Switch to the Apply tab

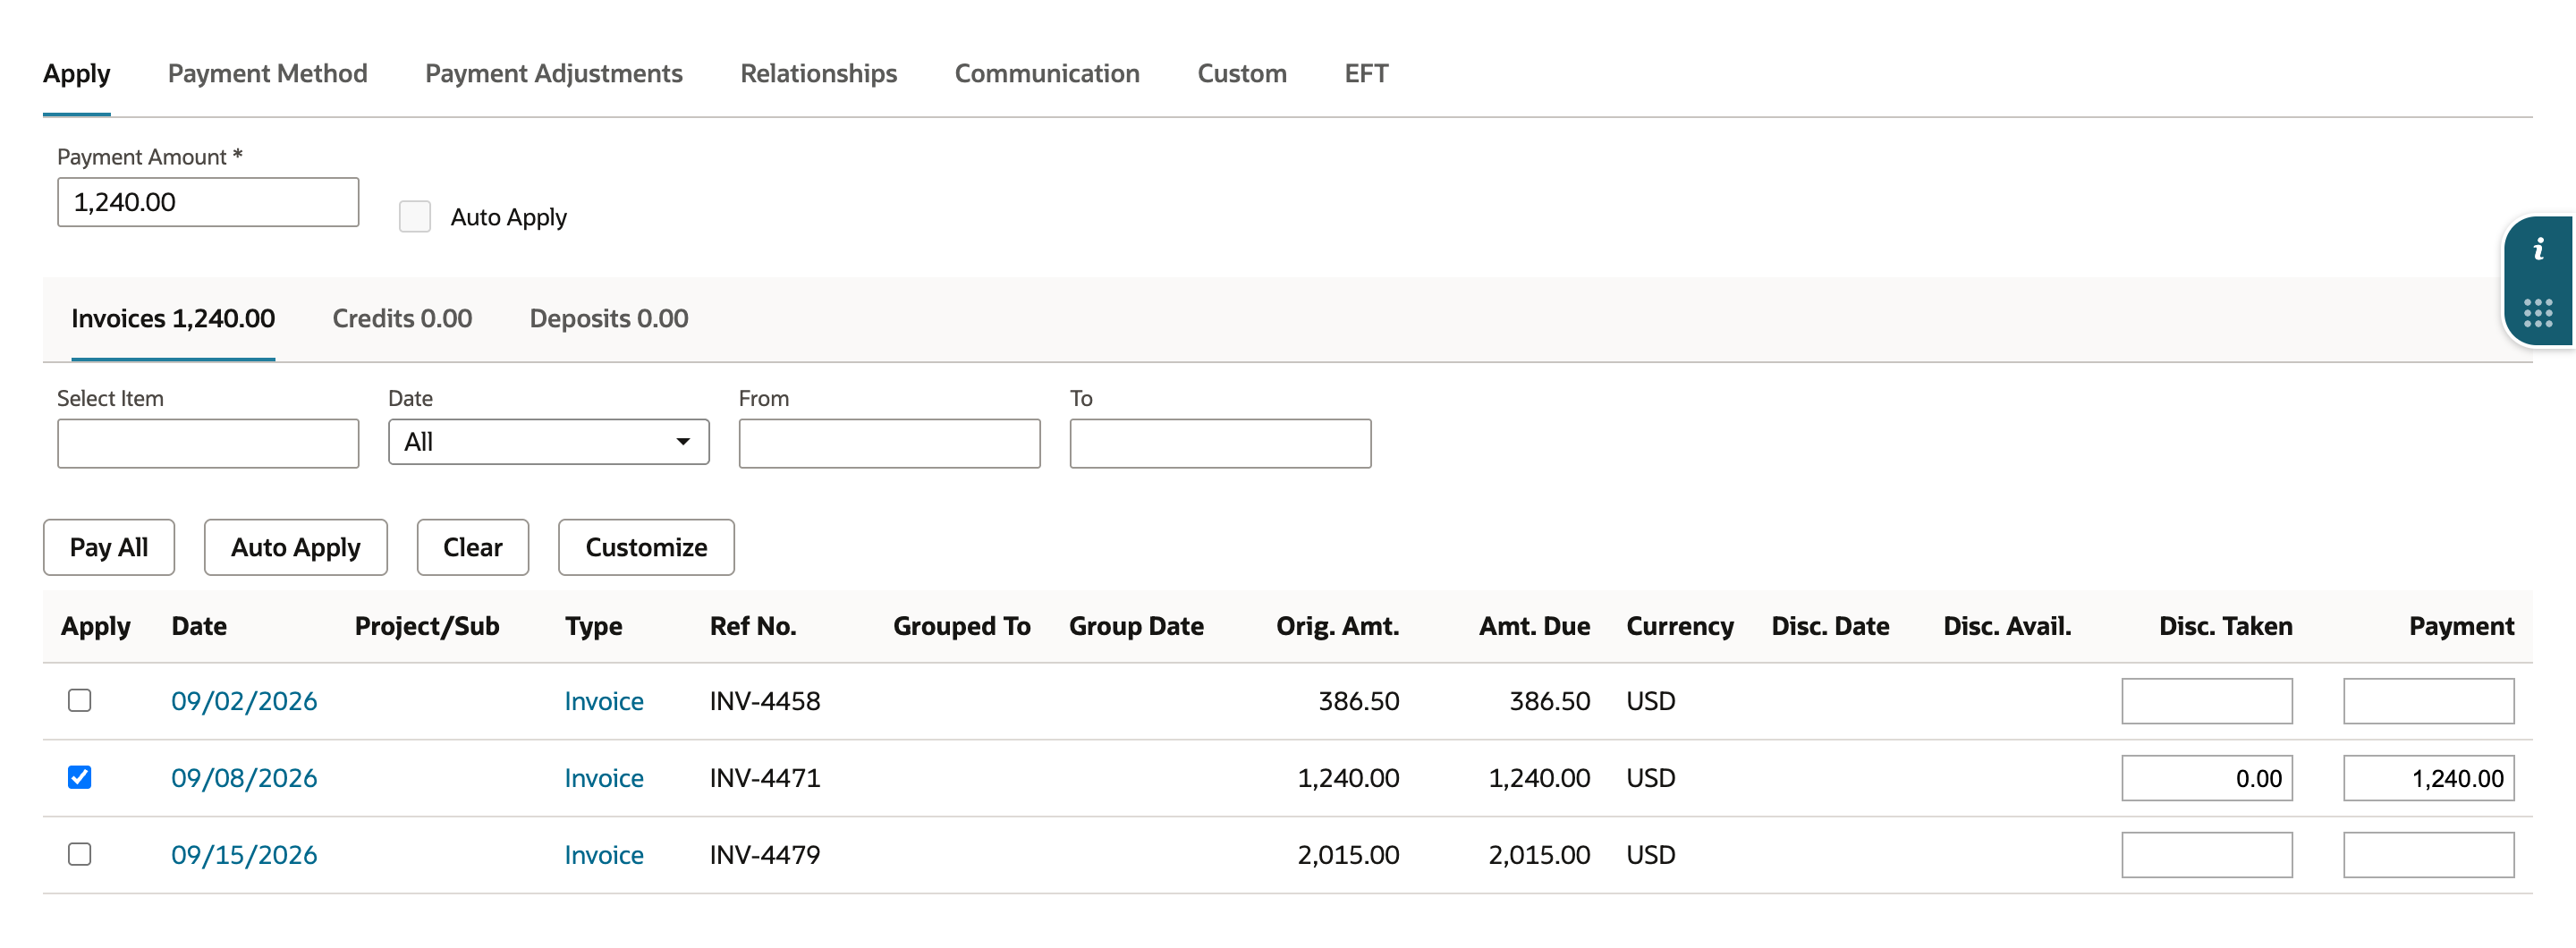pyautogui.click(x=76, y=74)
